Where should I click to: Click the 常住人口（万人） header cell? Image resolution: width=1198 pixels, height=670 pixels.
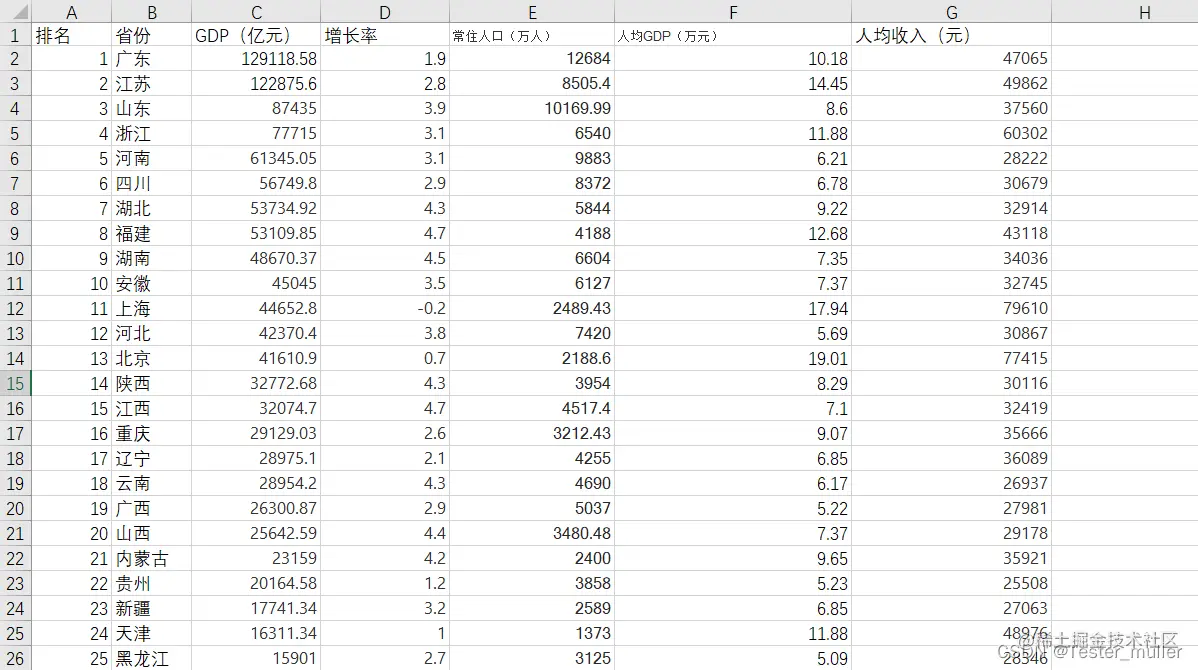pyautogui.click(x=532, y=35)
